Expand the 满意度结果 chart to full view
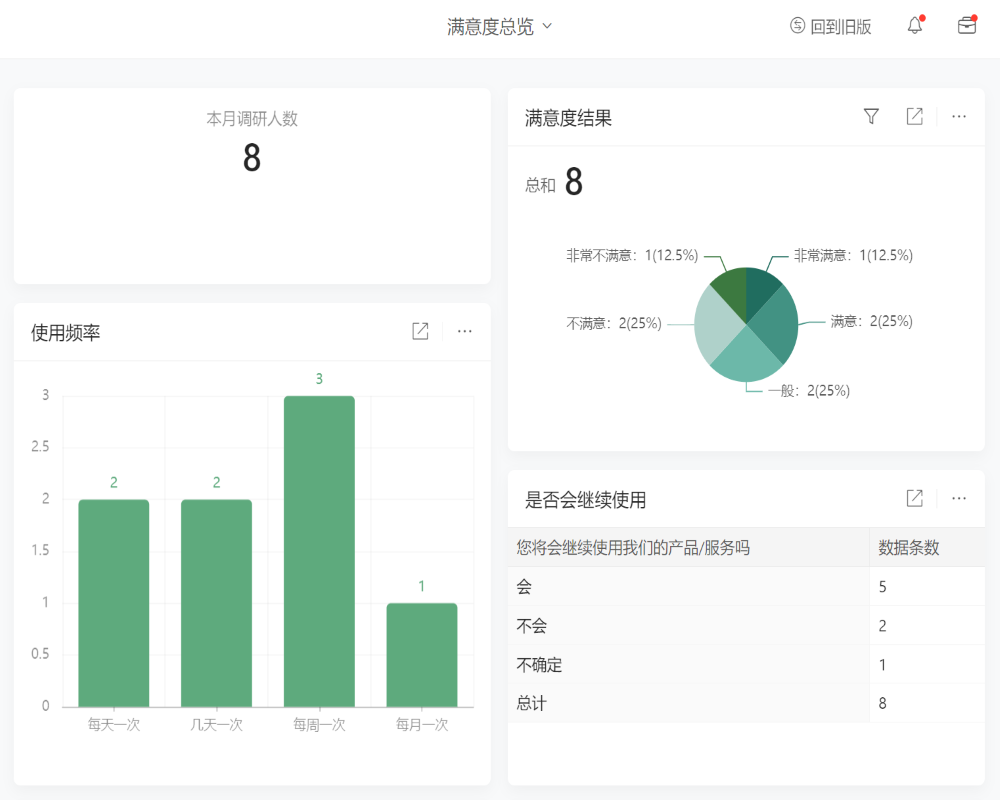The height and width of the screenshot is (800, 1000). coord(914,116)
